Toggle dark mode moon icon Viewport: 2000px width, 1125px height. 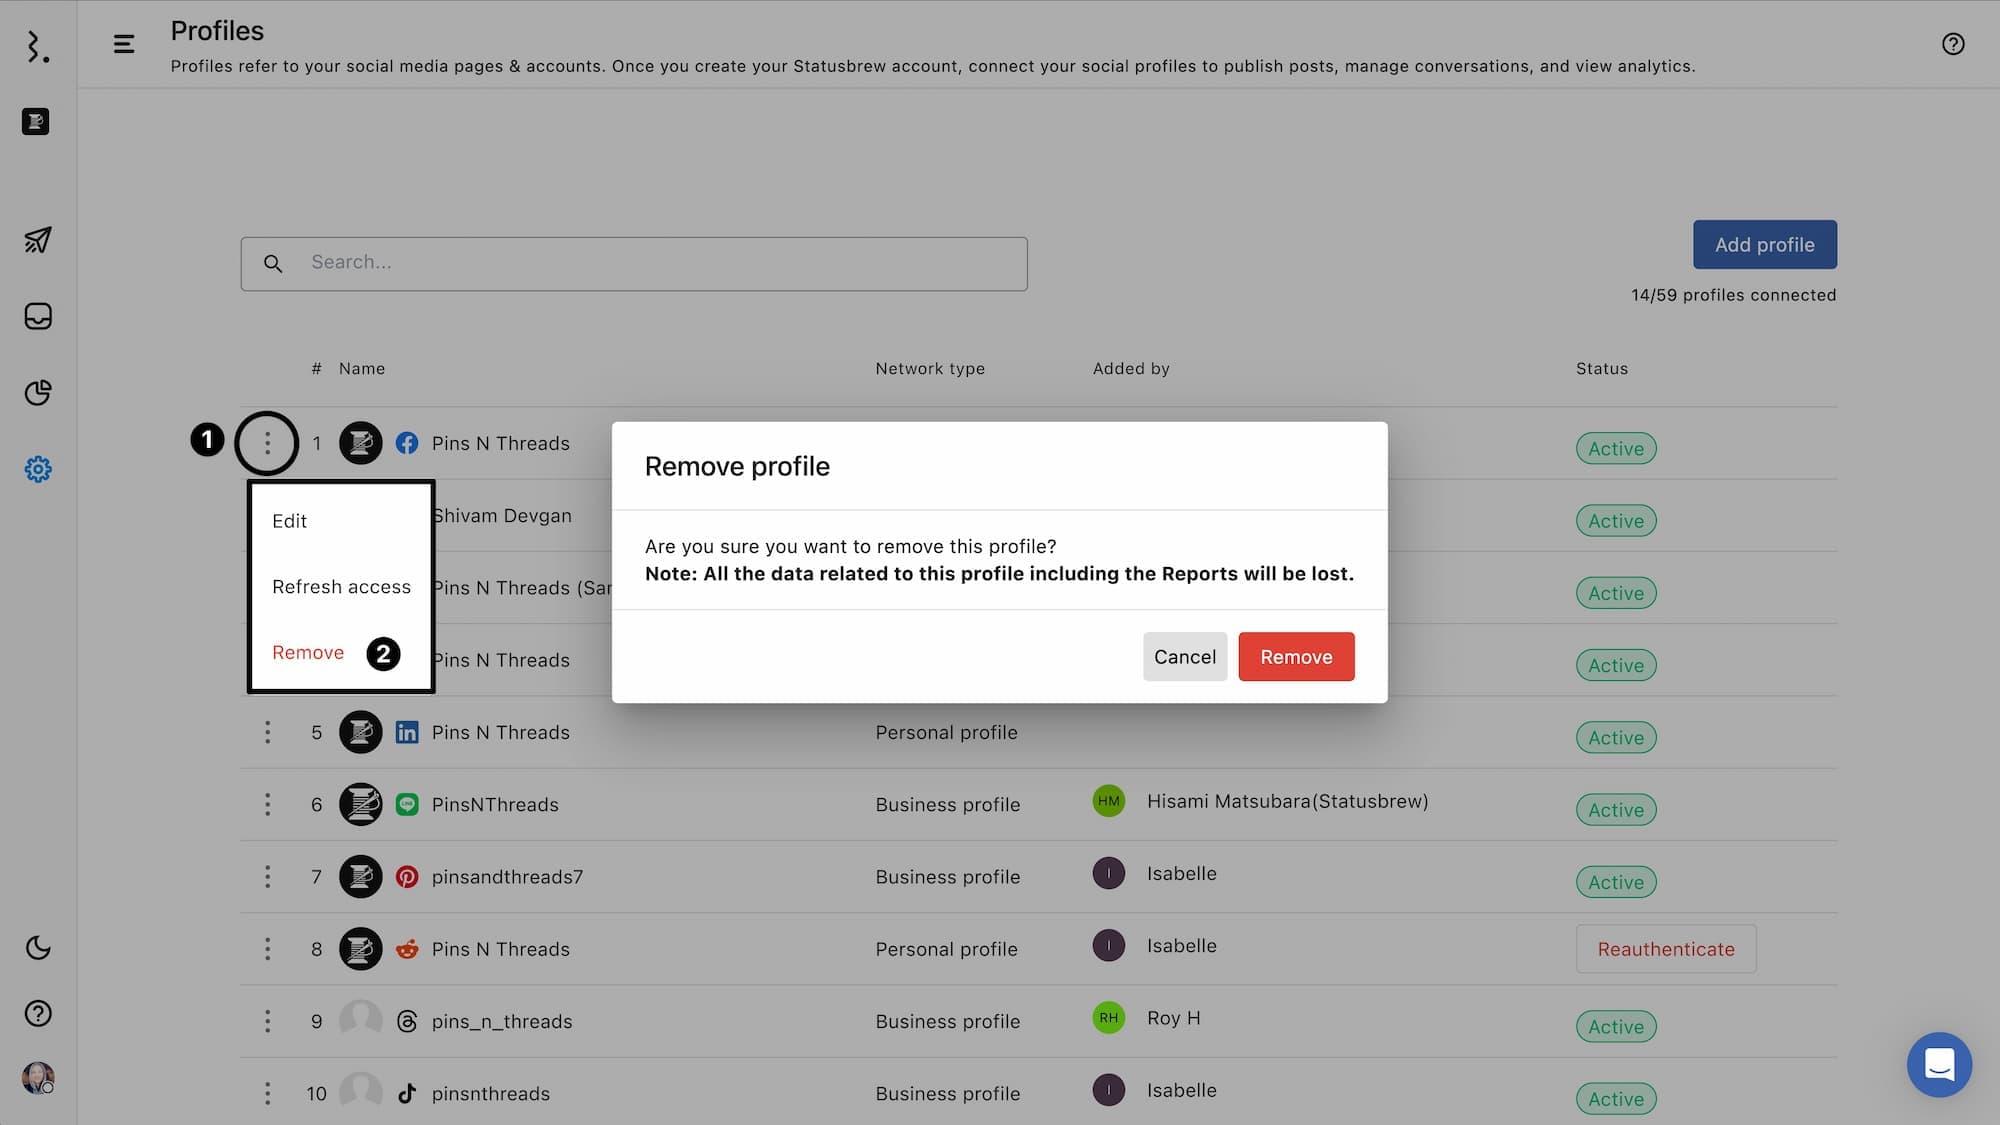pos(38,947)
